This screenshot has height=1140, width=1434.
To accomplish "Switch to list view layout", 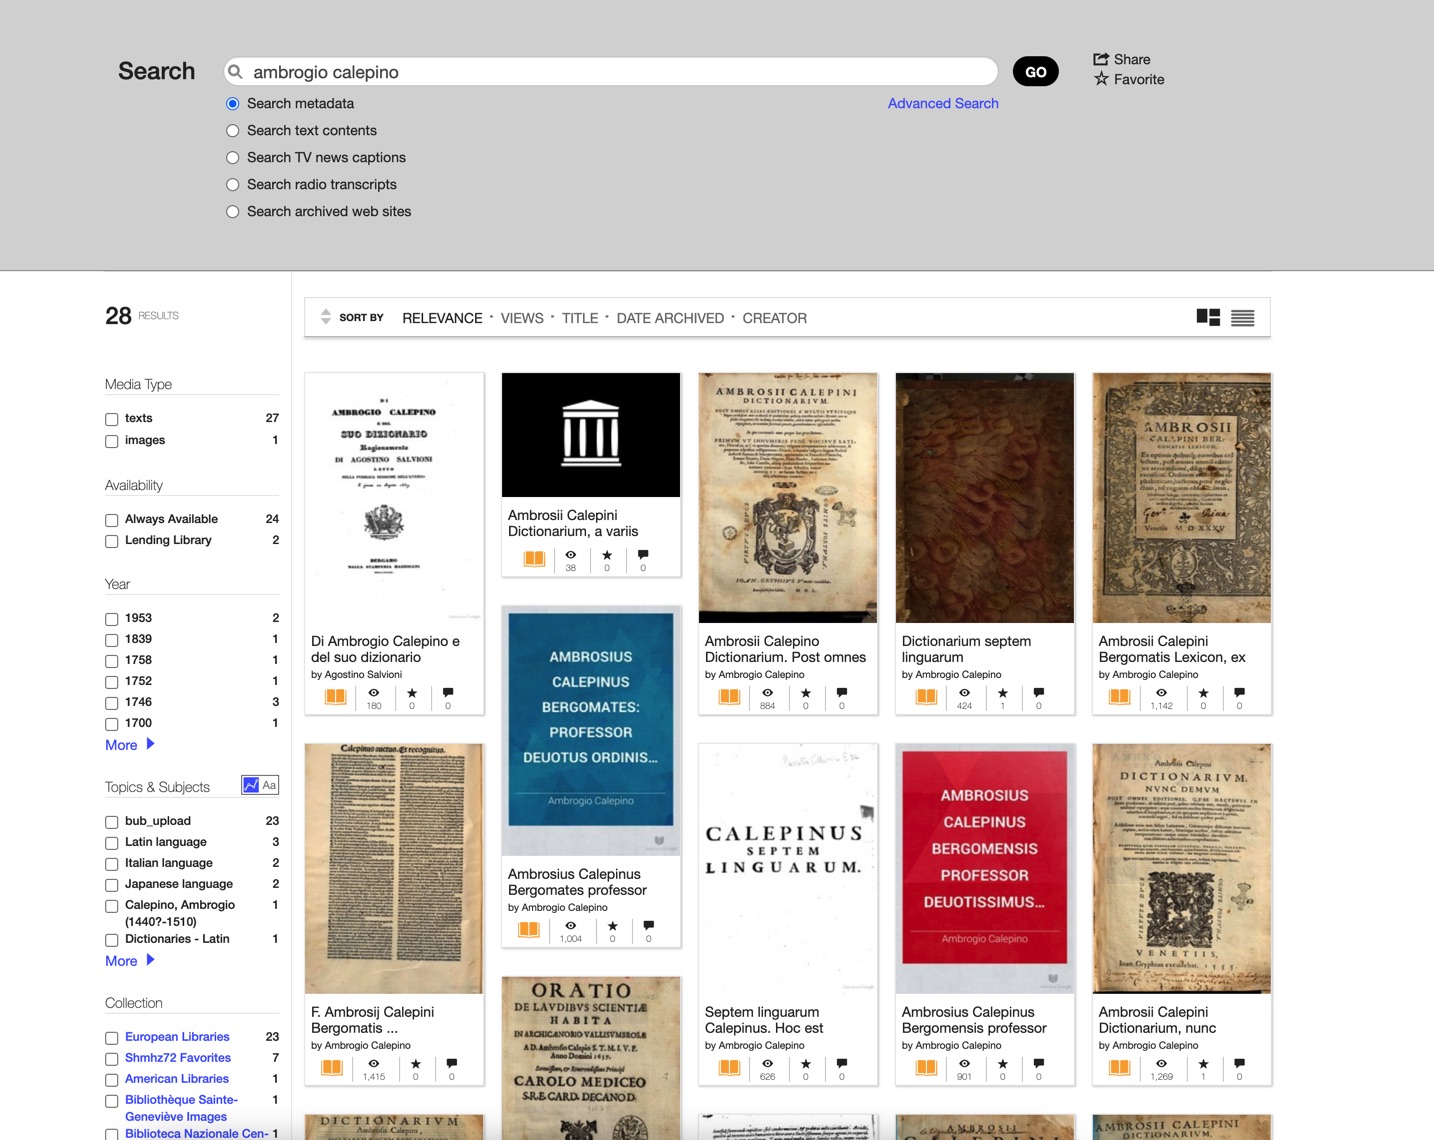I will (1243, 317).
